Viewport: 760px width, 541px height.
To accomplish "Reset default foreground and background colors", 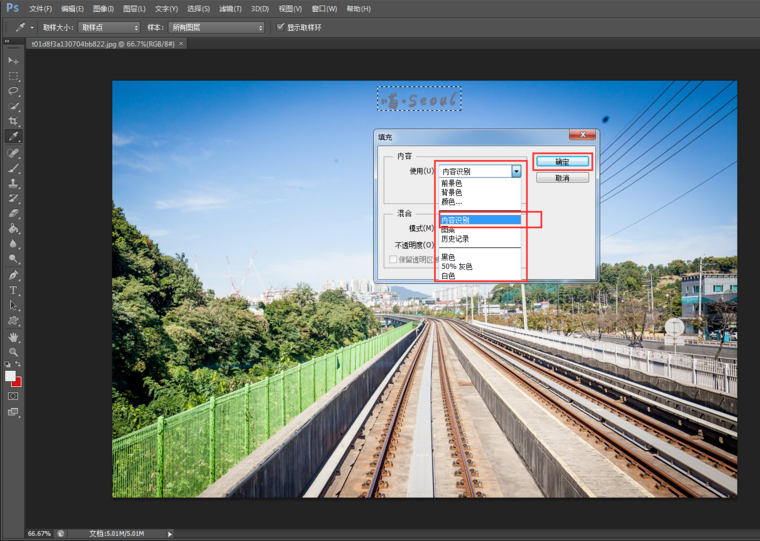I will [7, 364].
